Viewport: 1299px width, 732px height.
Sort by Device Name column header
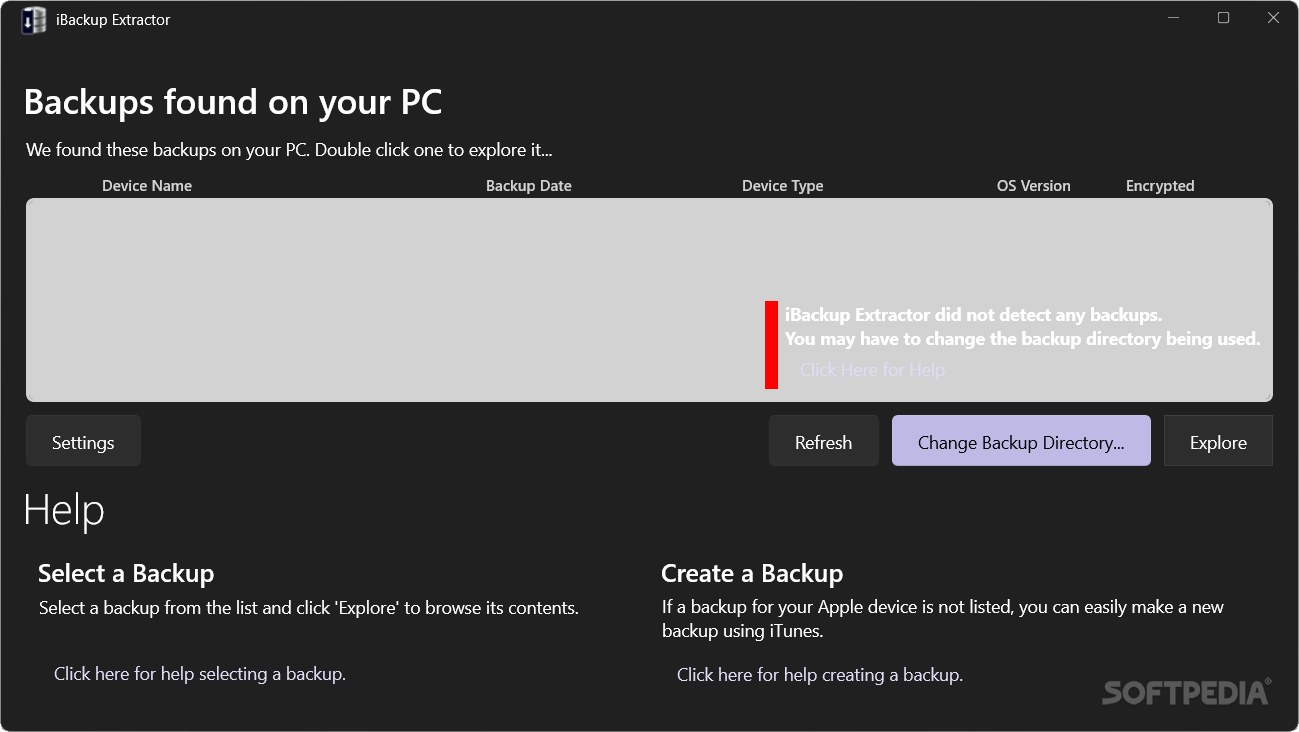(147, 186)
